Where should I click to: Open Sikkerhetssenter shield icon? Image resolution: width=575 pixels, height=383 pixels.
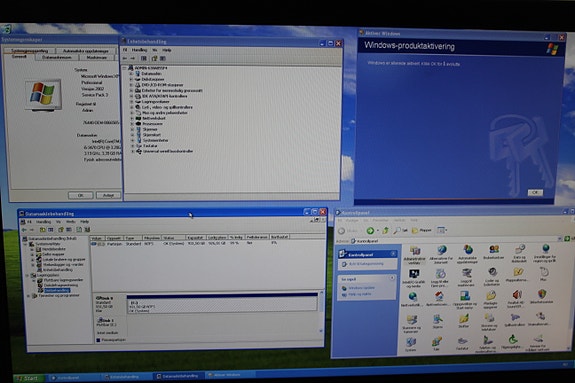pyautogui.click(x=542, y=296)
